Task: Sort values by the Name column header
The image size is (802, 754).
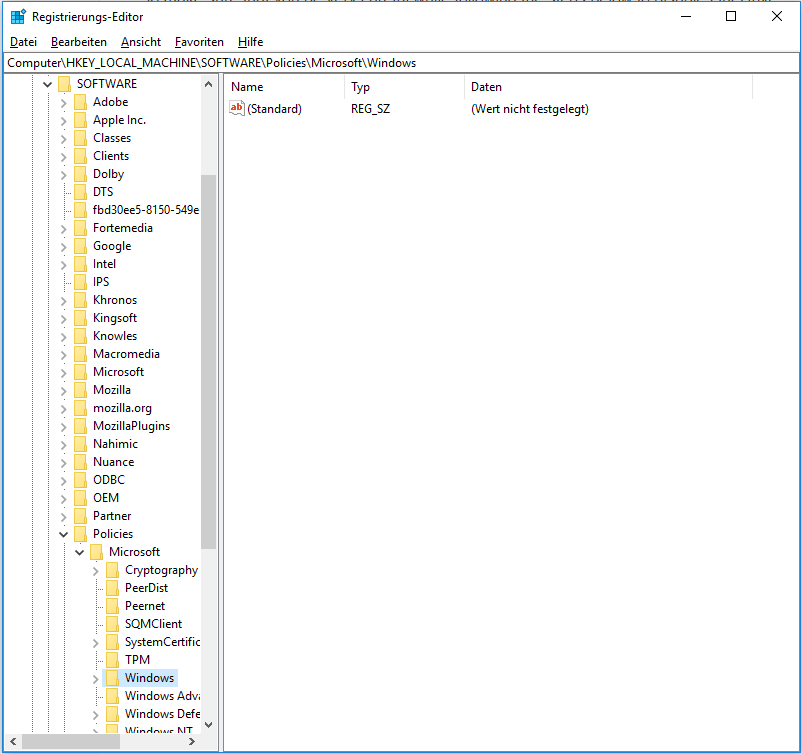Action: 285,87
